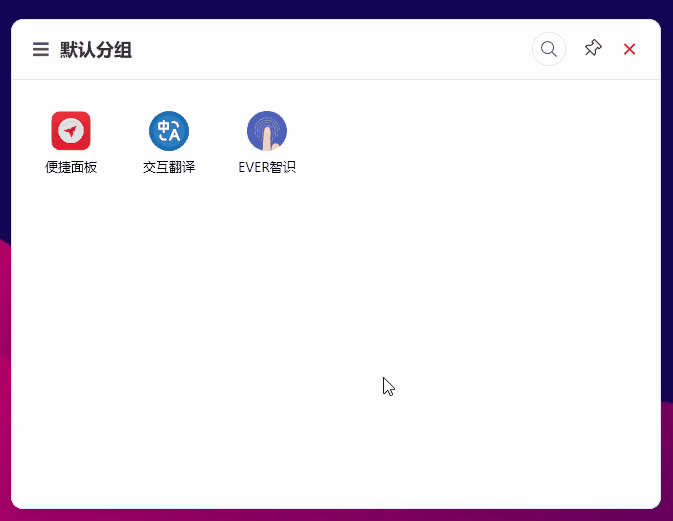This screenshot has width=673, height=521.
Task: Click the 便捷面板 text label
Action: 71,167
